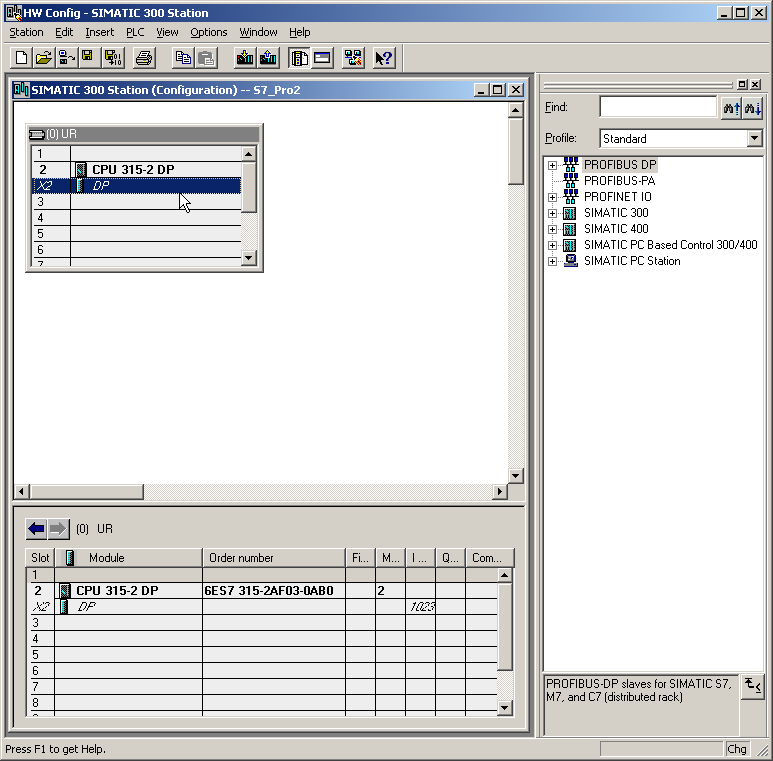Click the catalog info-text toggle icon

point(753,686)
